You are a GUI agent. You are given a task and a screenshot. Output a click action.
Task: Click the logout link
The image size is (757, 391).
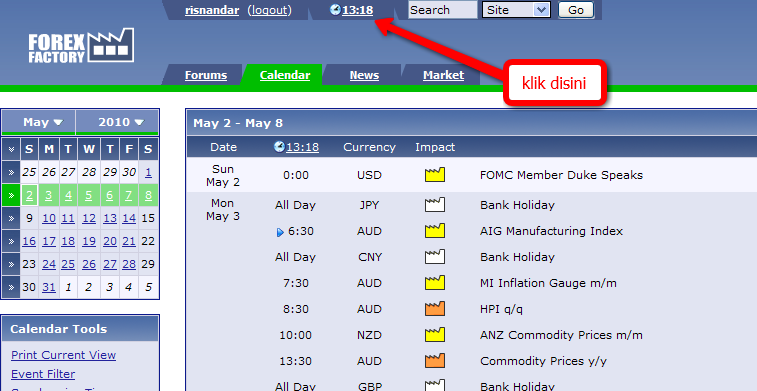269,10
